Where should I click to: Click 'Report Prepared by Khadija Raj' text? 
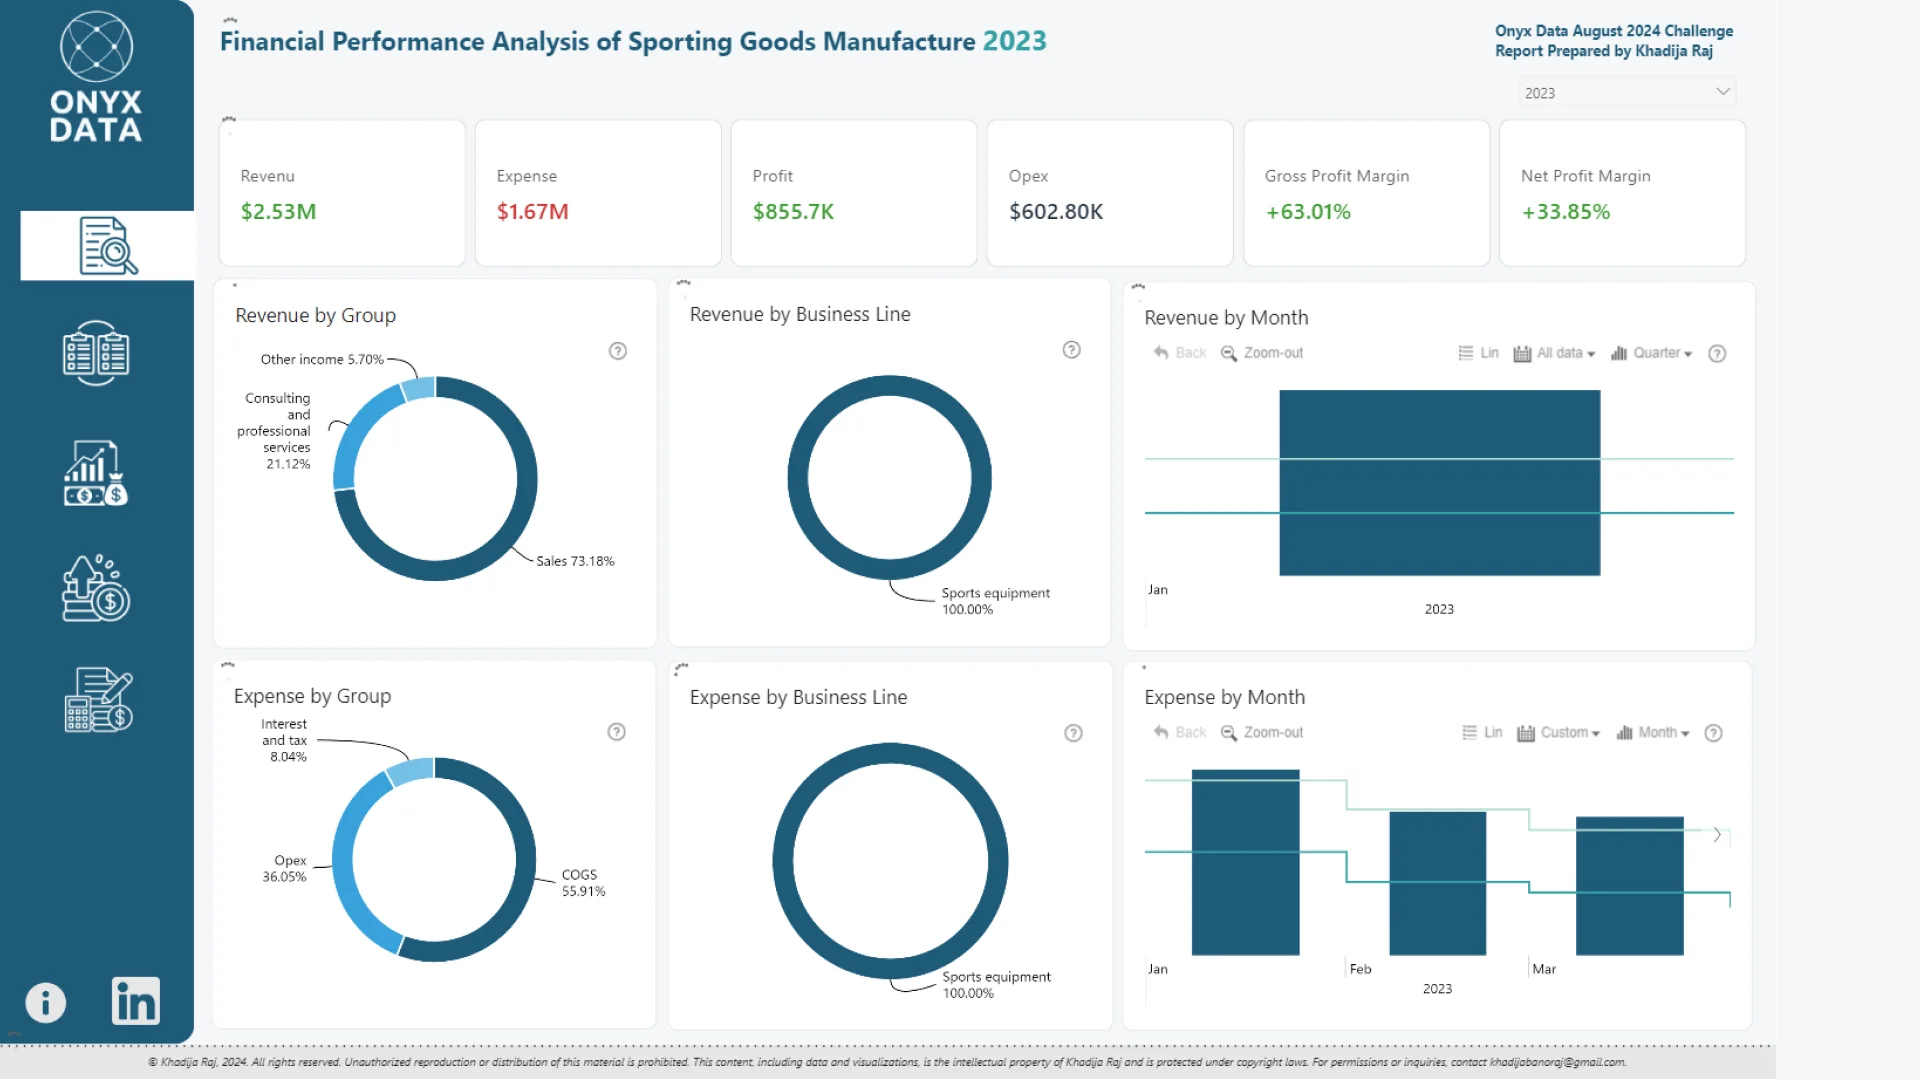point(1604,51)
